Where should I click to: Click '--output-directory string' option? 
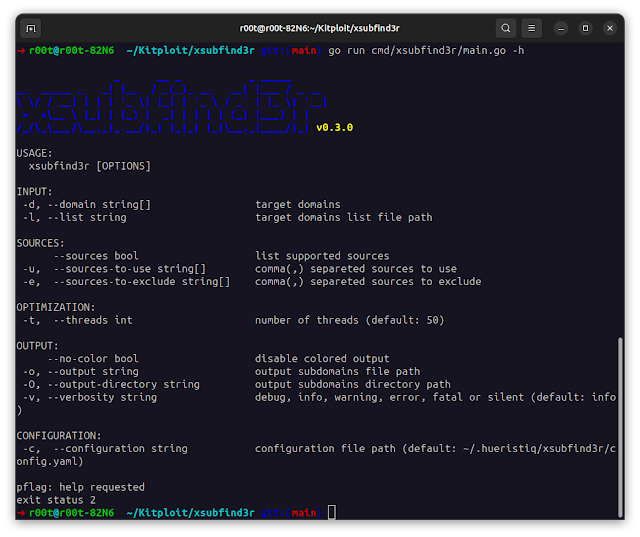pos(124,384)
